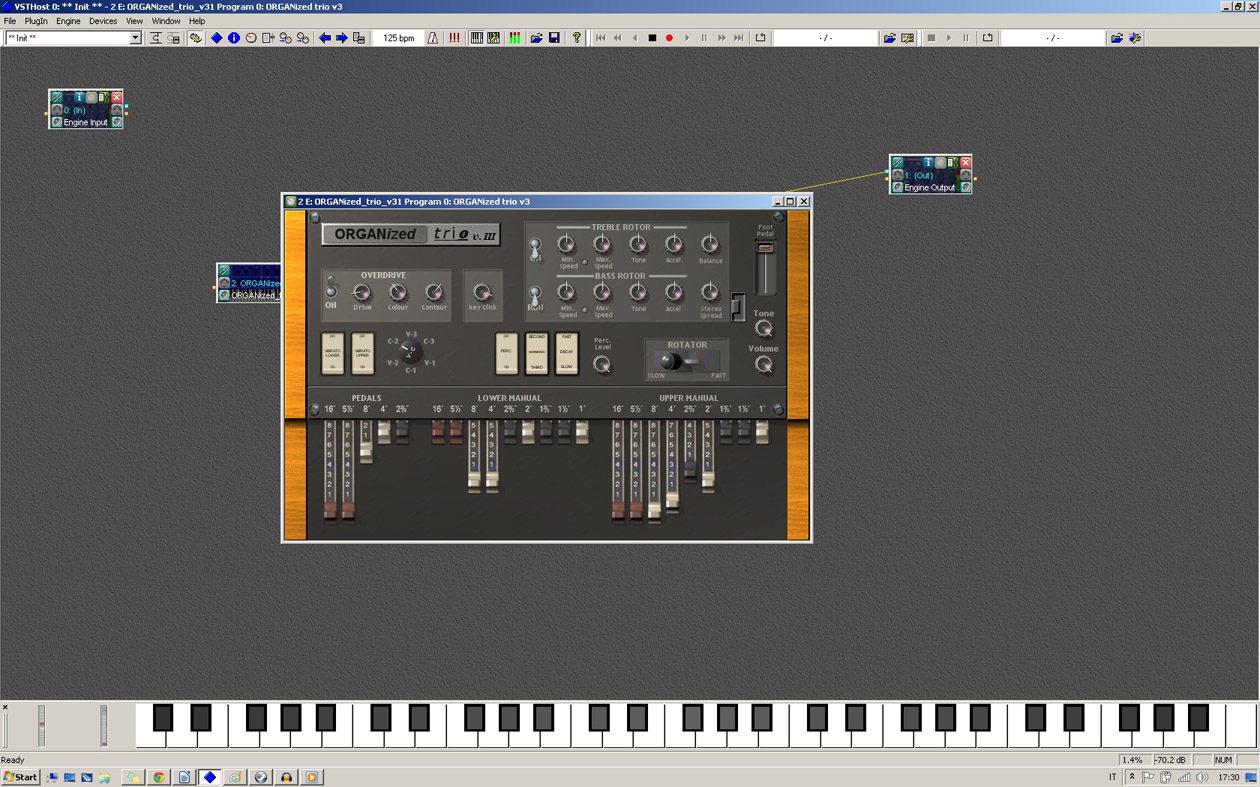Viewport: 1260px width, 787px height.
Task: Toggle the Treble Rotor switch
Action: point(535,248)
